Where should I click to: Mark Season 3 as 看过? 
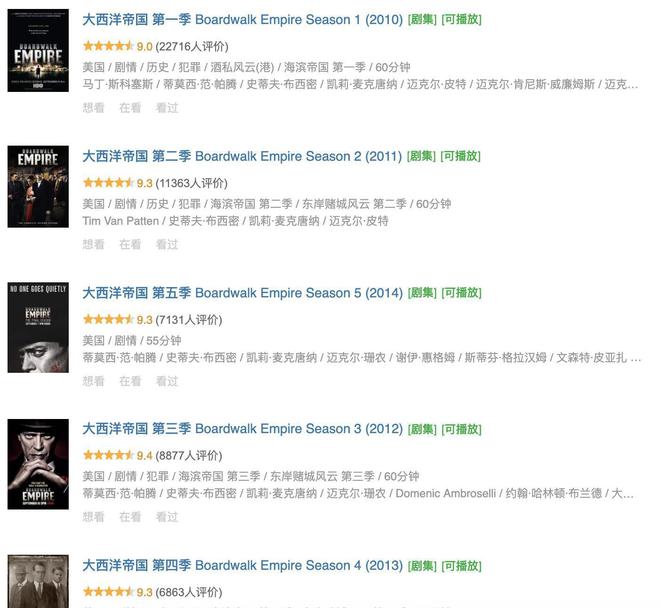pos(167,517)
